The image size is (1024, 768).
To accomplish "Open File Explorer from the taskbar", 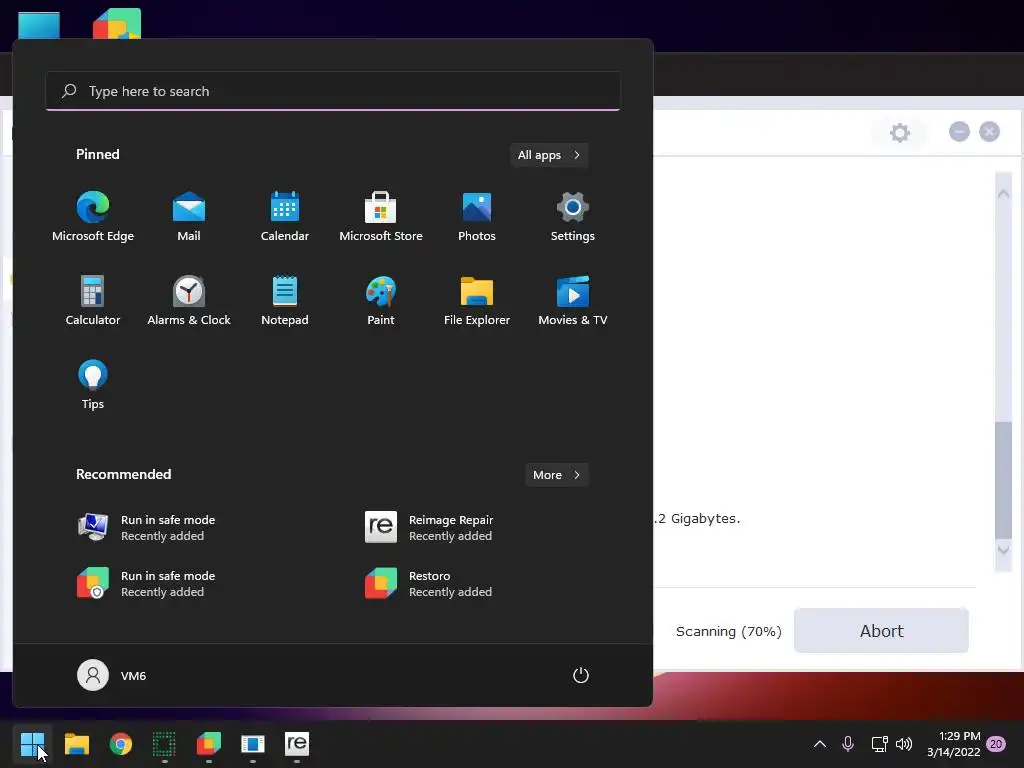I will tap(76, 743).
